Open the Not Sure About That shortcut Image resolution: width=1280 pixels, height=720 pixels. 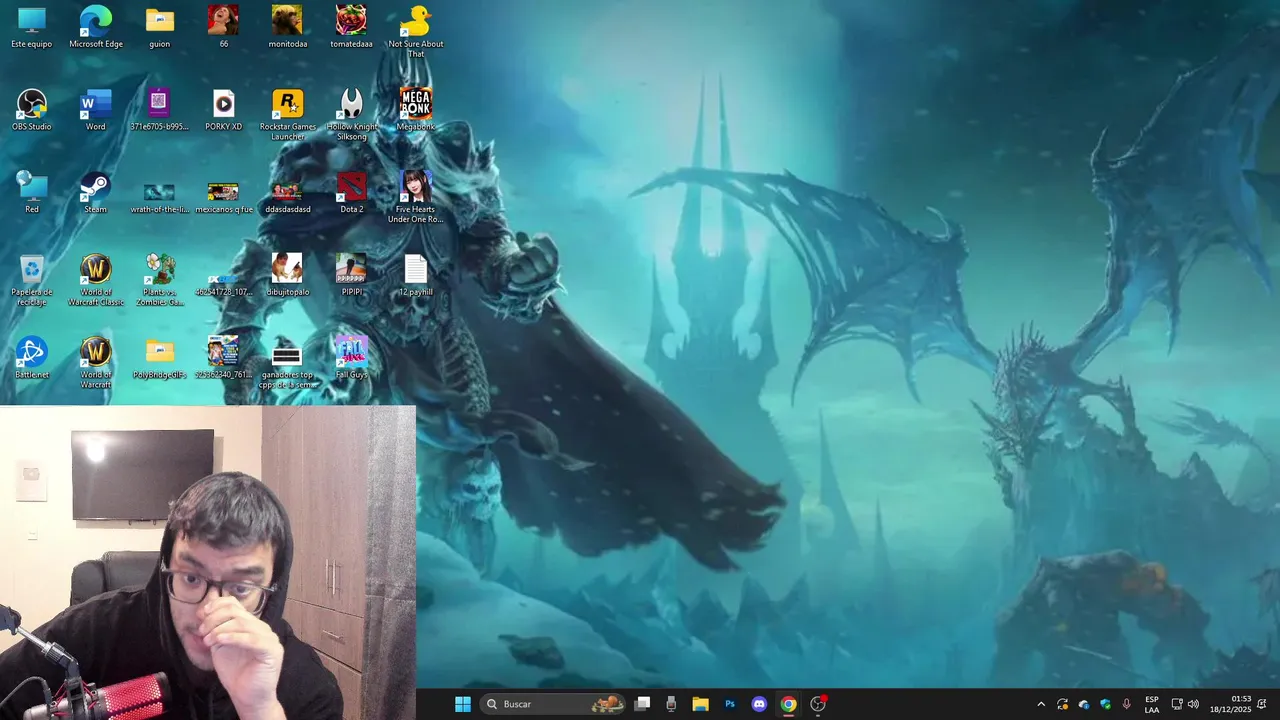416,31
